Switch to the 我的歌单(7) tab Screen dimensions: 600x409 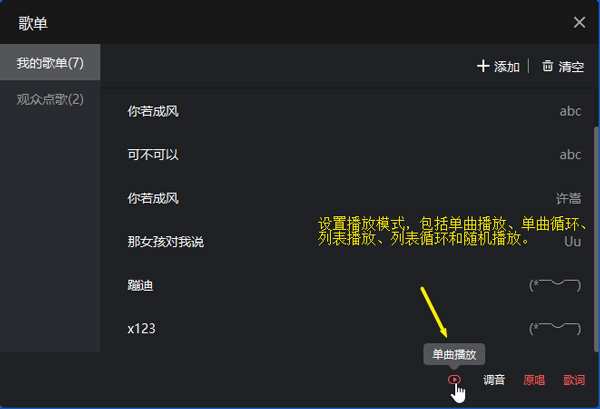click(50, 62)
